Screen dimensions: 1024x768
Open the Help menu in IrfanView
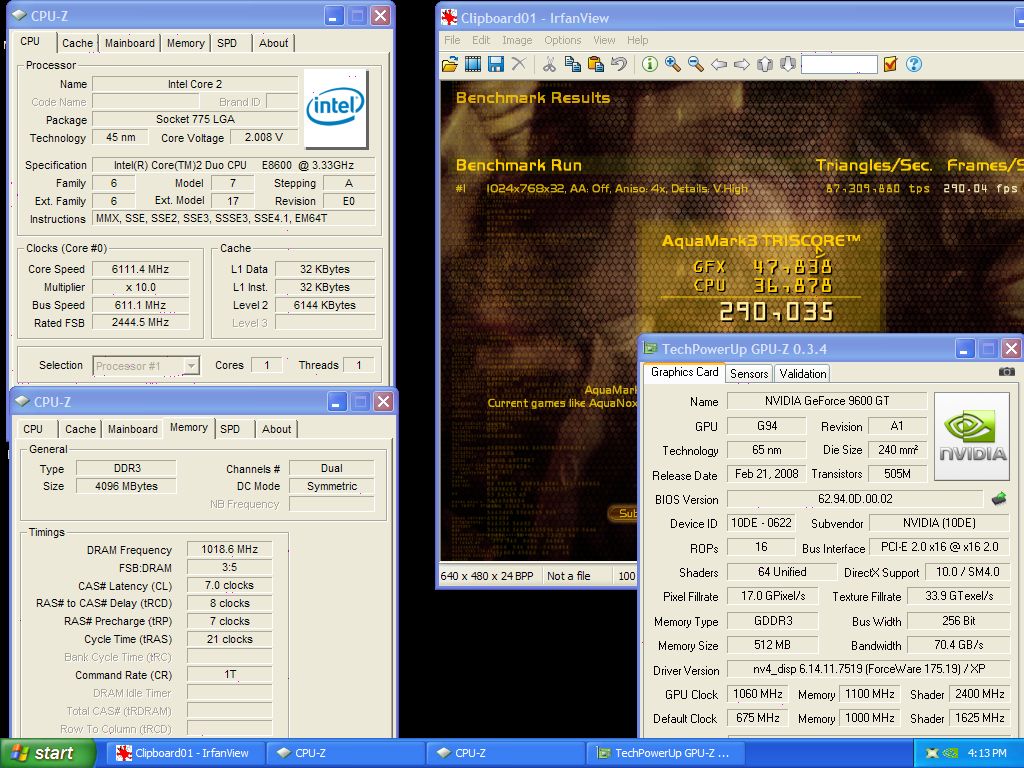pyautogui.click(x=637, y=40)
